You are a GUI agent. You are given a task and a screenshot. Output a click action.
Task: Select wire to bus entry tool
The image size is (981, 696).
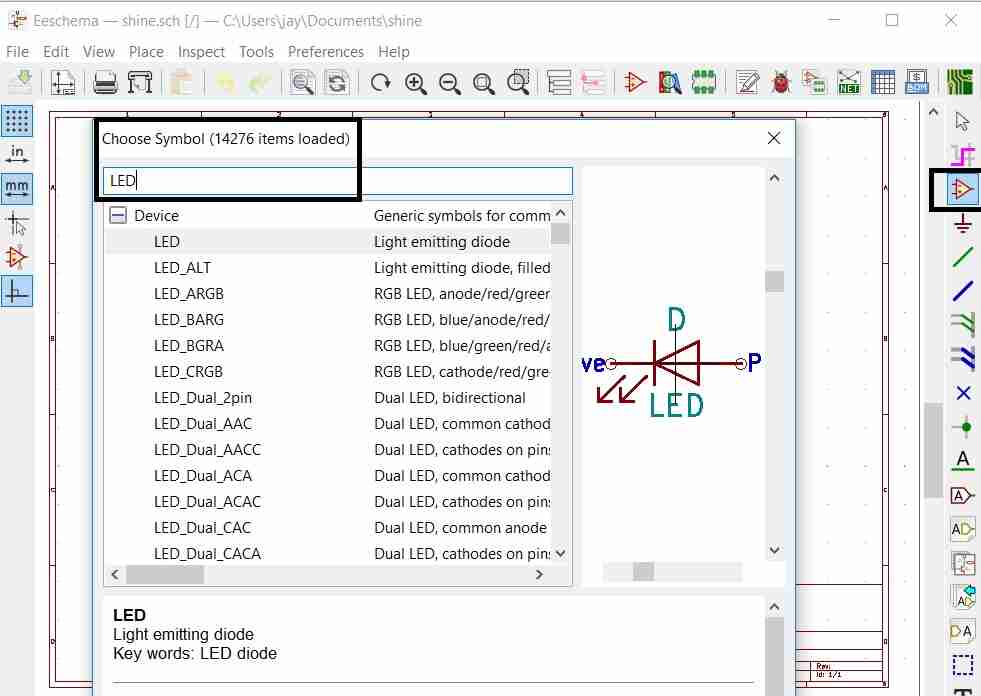click(963, 325)
